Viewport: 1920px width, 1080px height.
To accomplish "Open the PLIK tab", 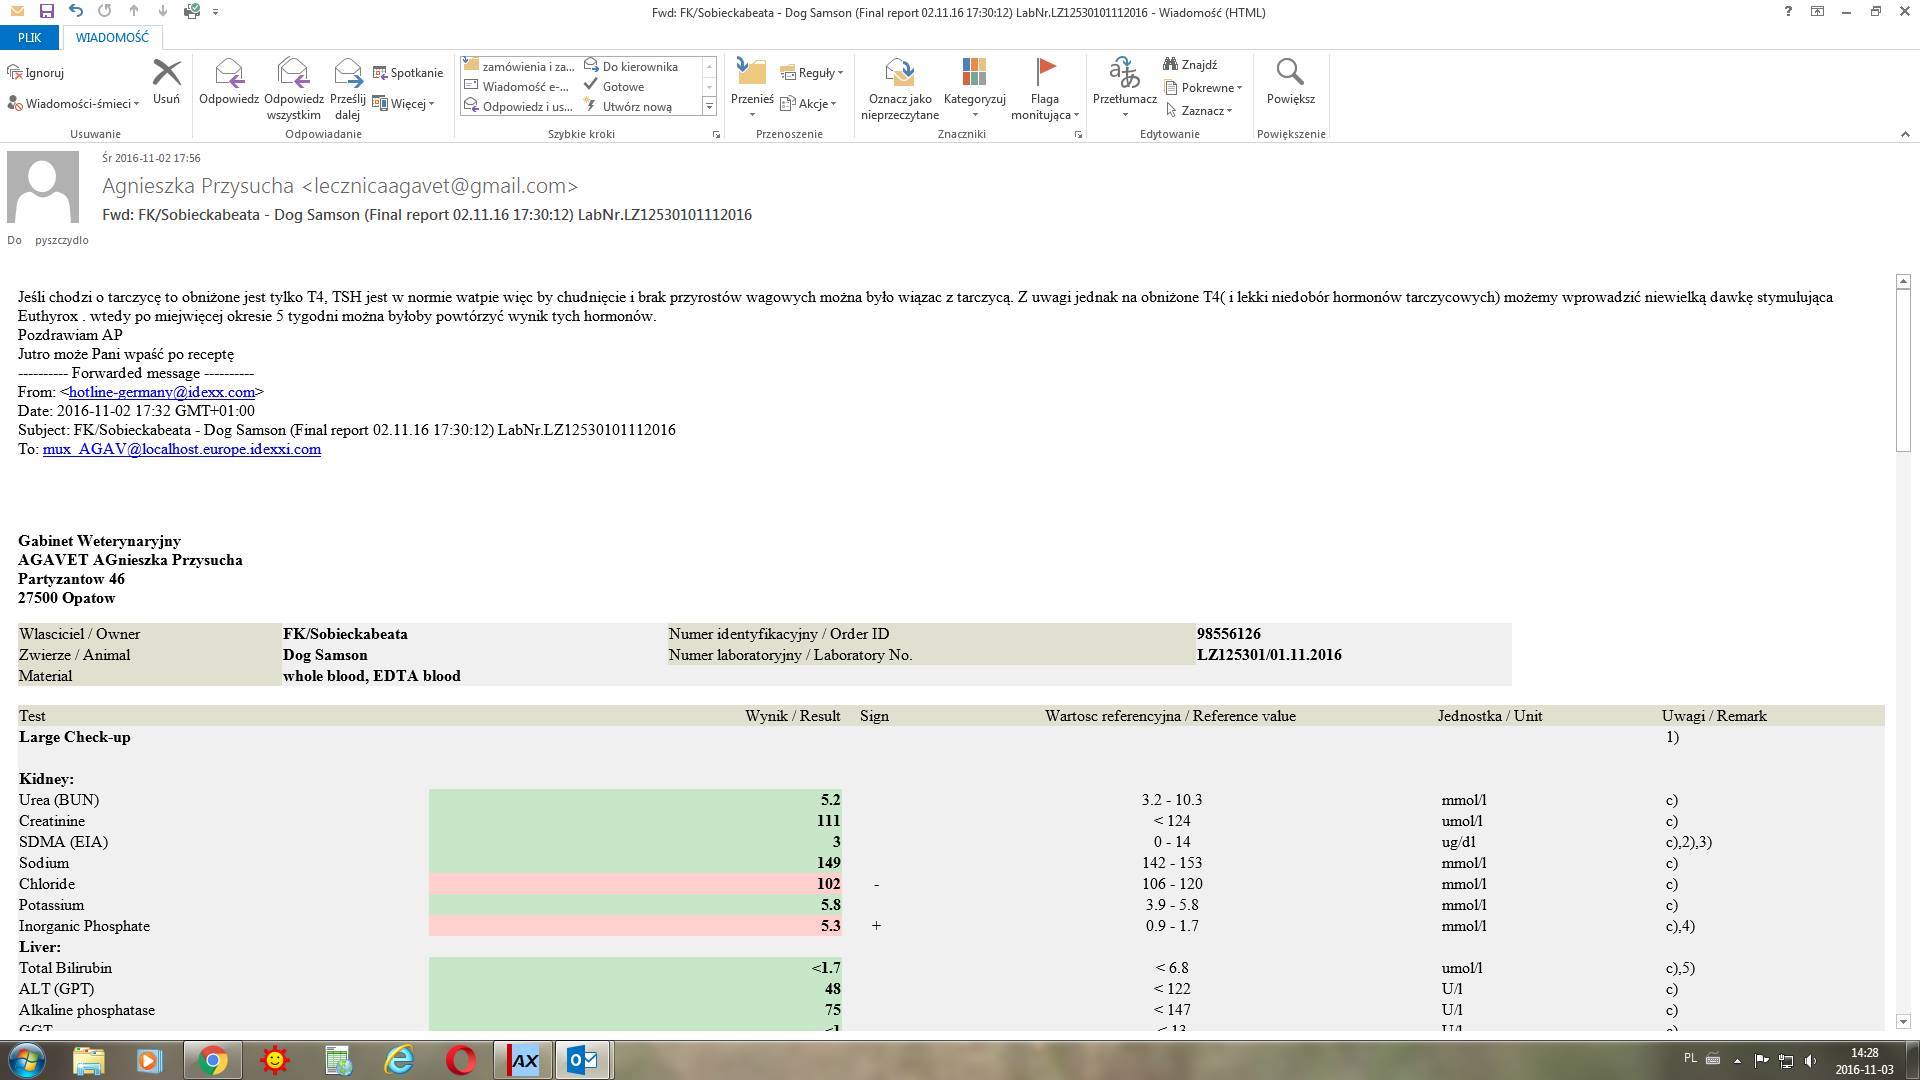I will point(29,37).
